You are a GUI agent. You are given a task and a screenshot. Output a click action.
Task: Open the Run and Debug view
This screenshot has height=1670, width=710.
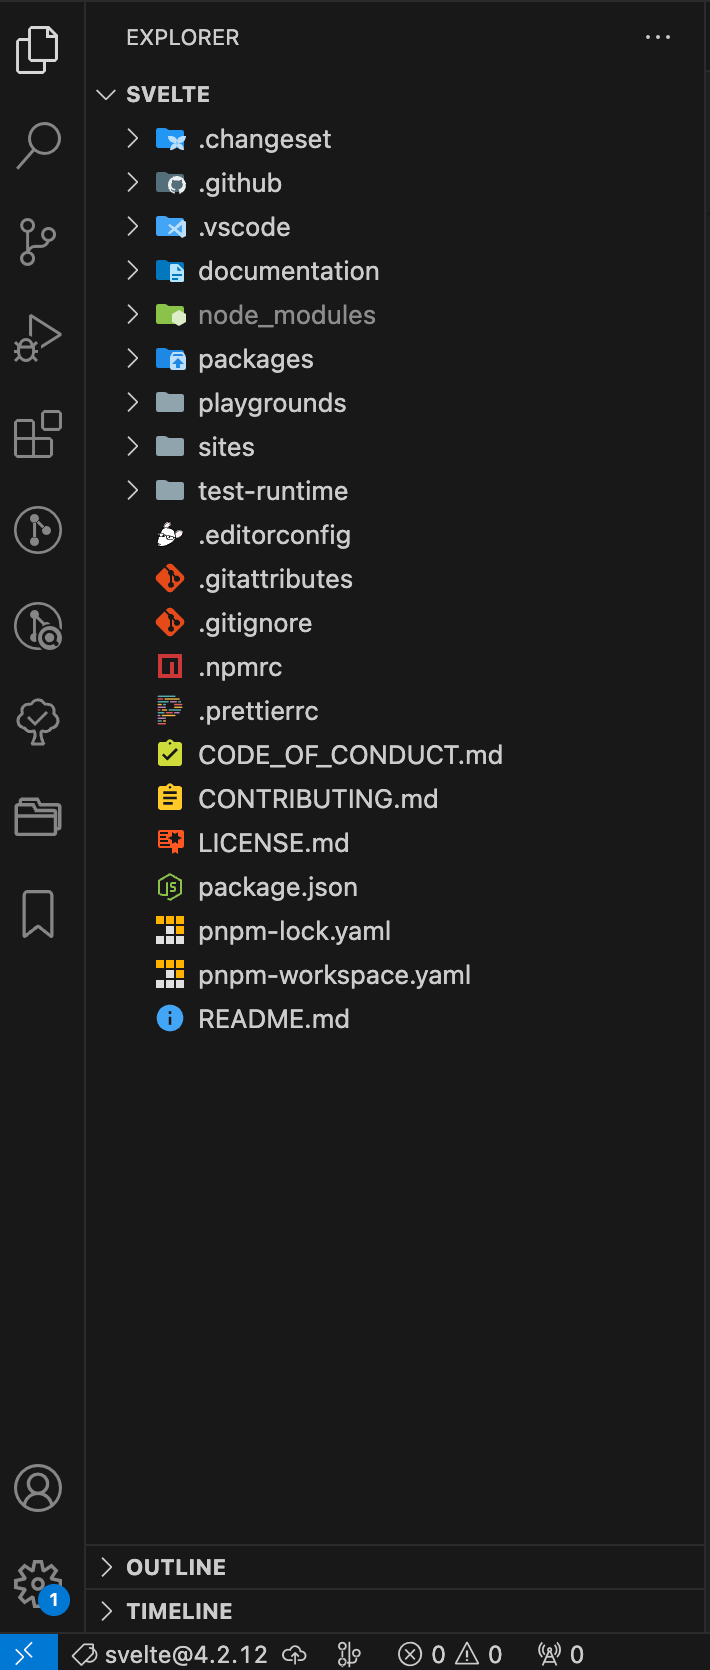tap(39, 338)
